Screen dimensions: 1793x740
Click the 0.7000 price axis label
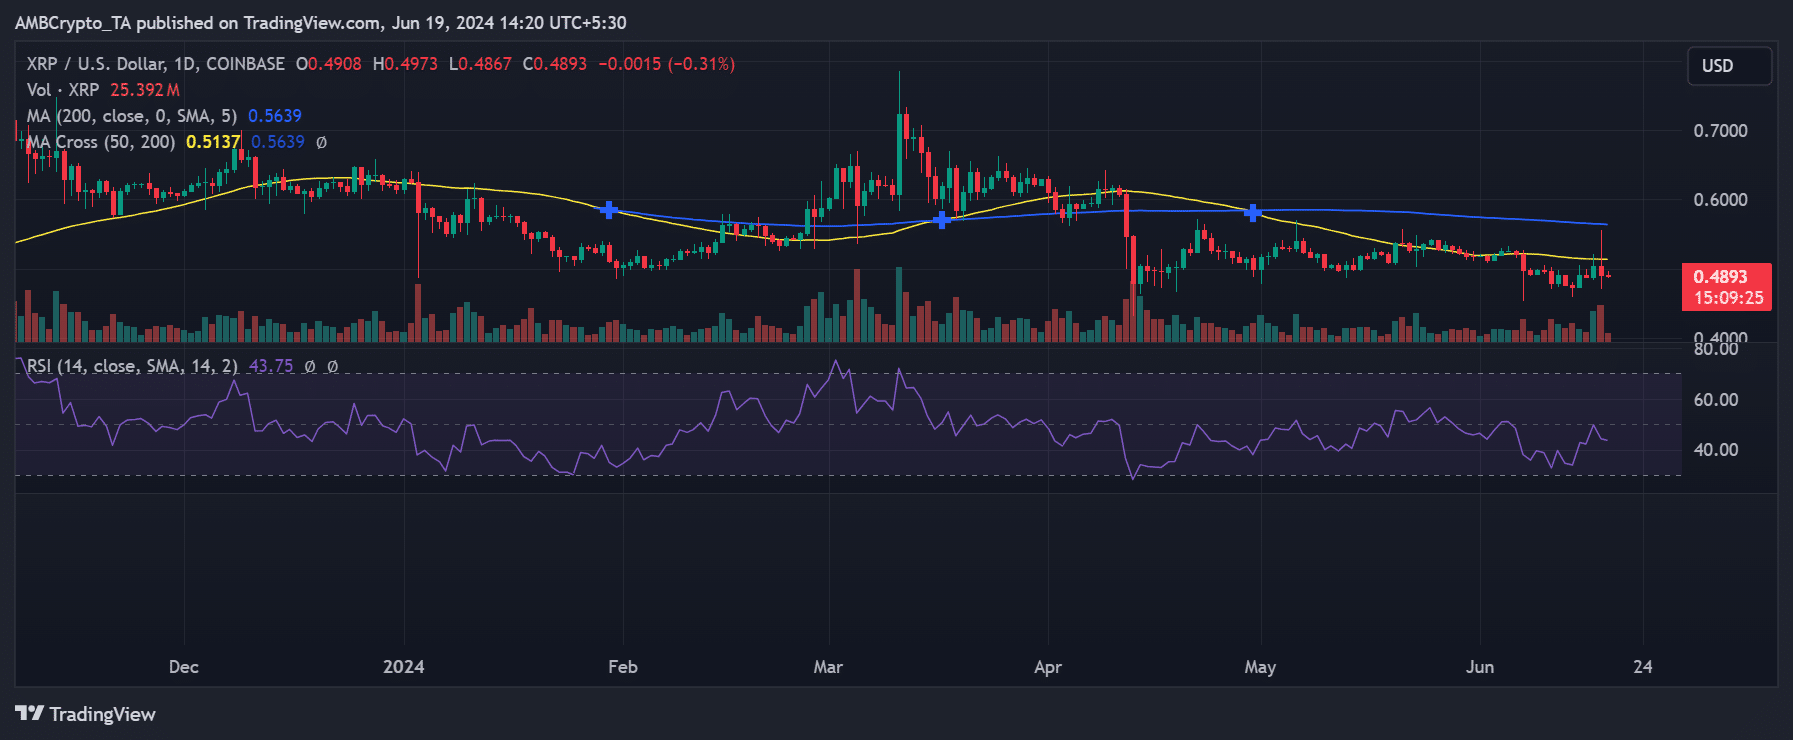tap(1720, 131)
